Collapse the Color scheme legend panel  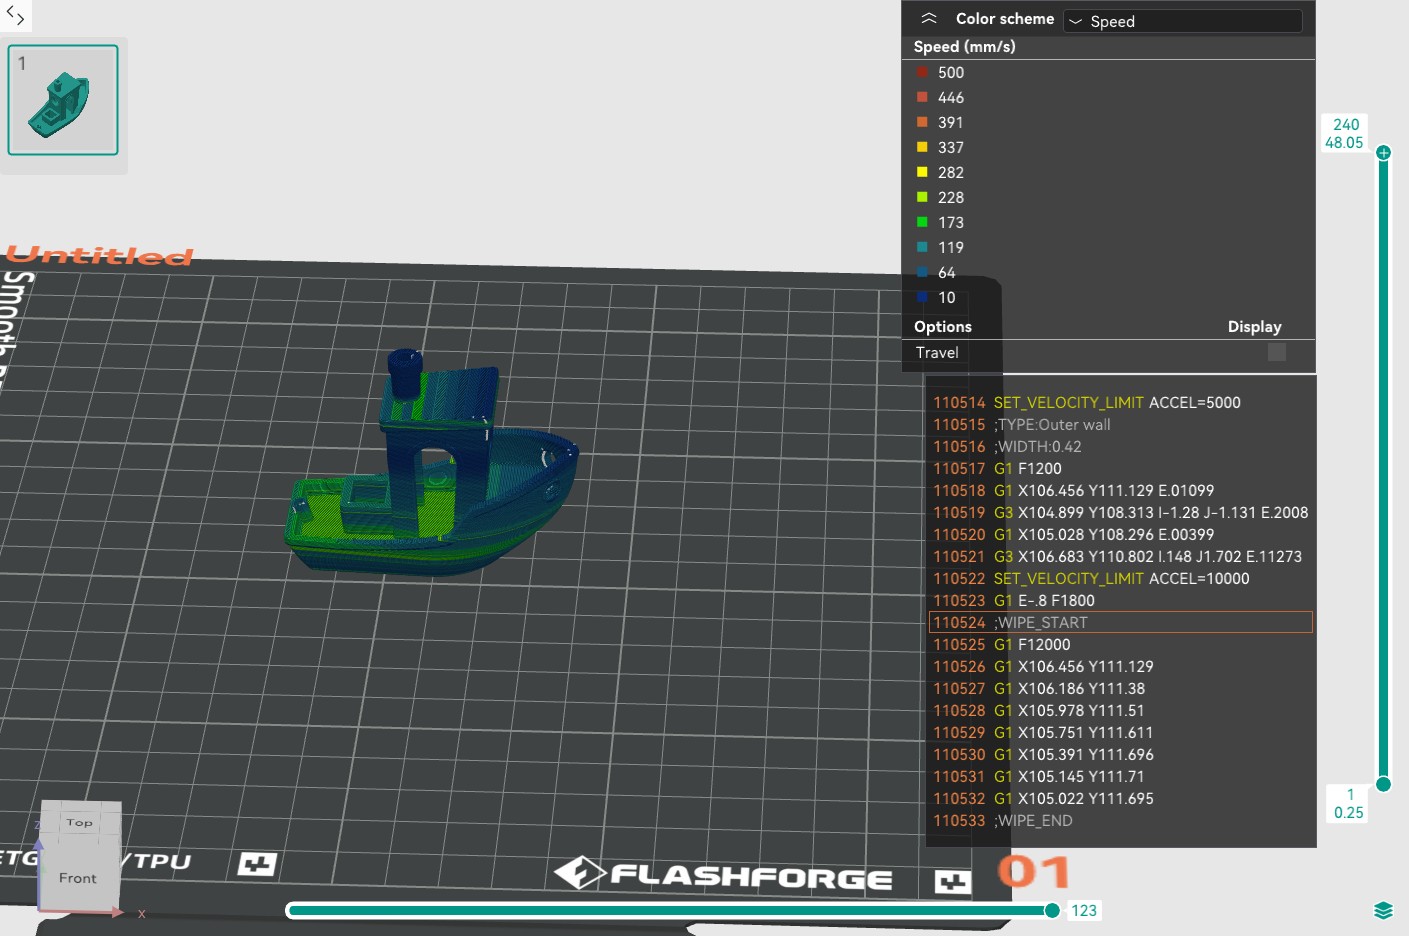(929, 19)
